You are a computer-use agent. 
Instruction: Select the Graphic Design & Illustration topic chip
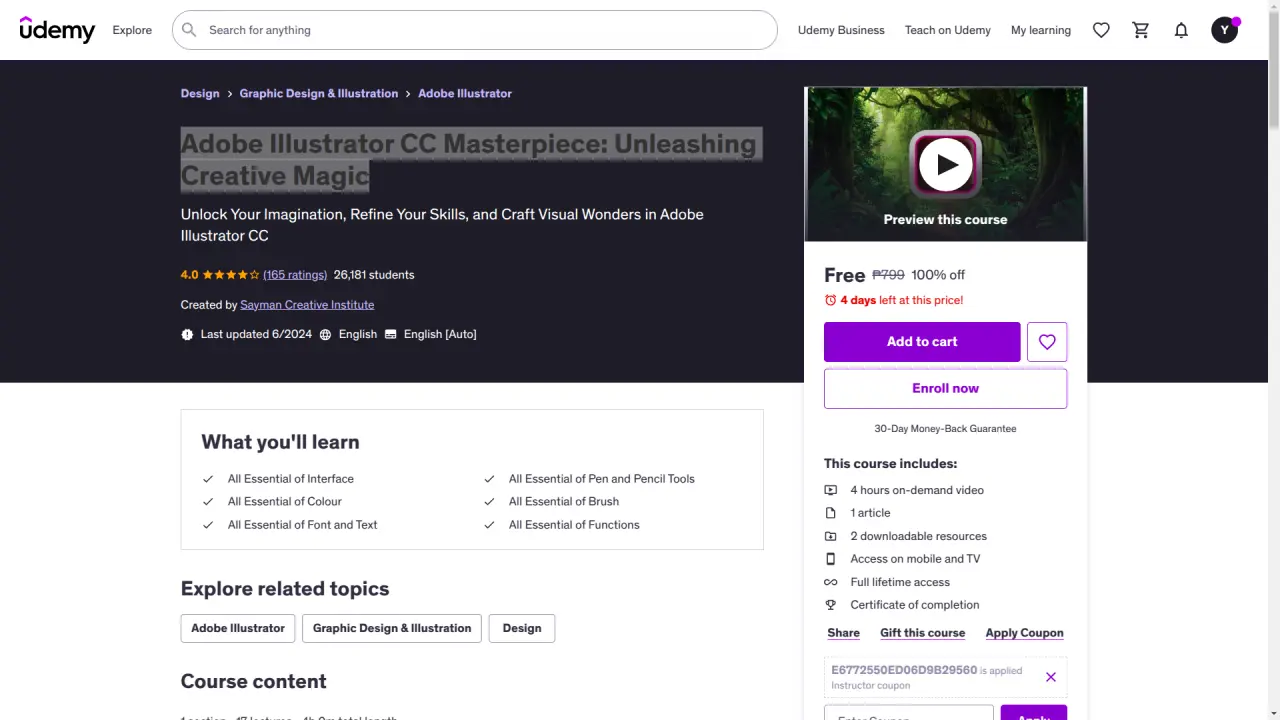pyautogui.click(x=392, y=628)
